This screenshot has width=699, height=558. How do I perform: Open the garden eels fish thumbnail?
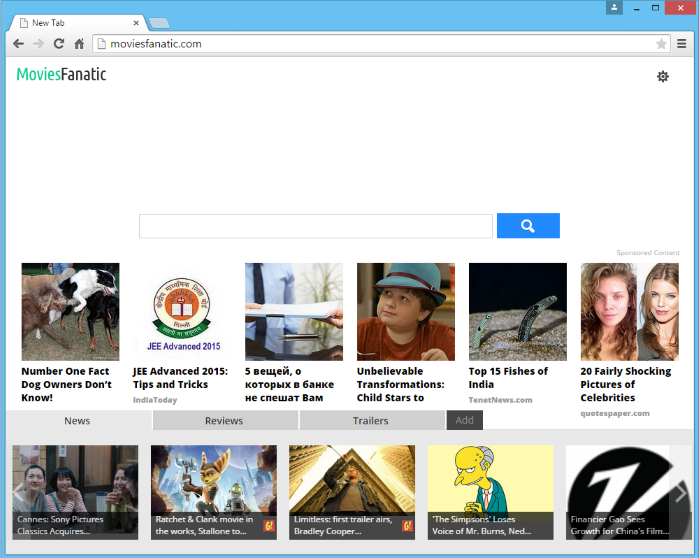(518, 312)
